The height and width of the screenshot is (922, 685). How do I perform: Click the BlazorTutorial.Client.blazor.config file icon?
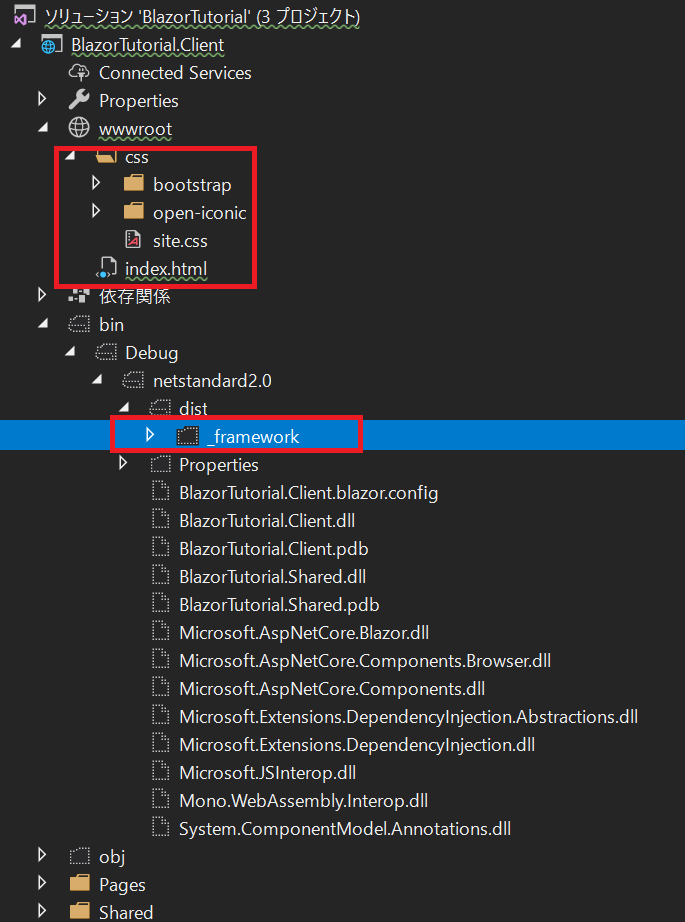point(161,492)
